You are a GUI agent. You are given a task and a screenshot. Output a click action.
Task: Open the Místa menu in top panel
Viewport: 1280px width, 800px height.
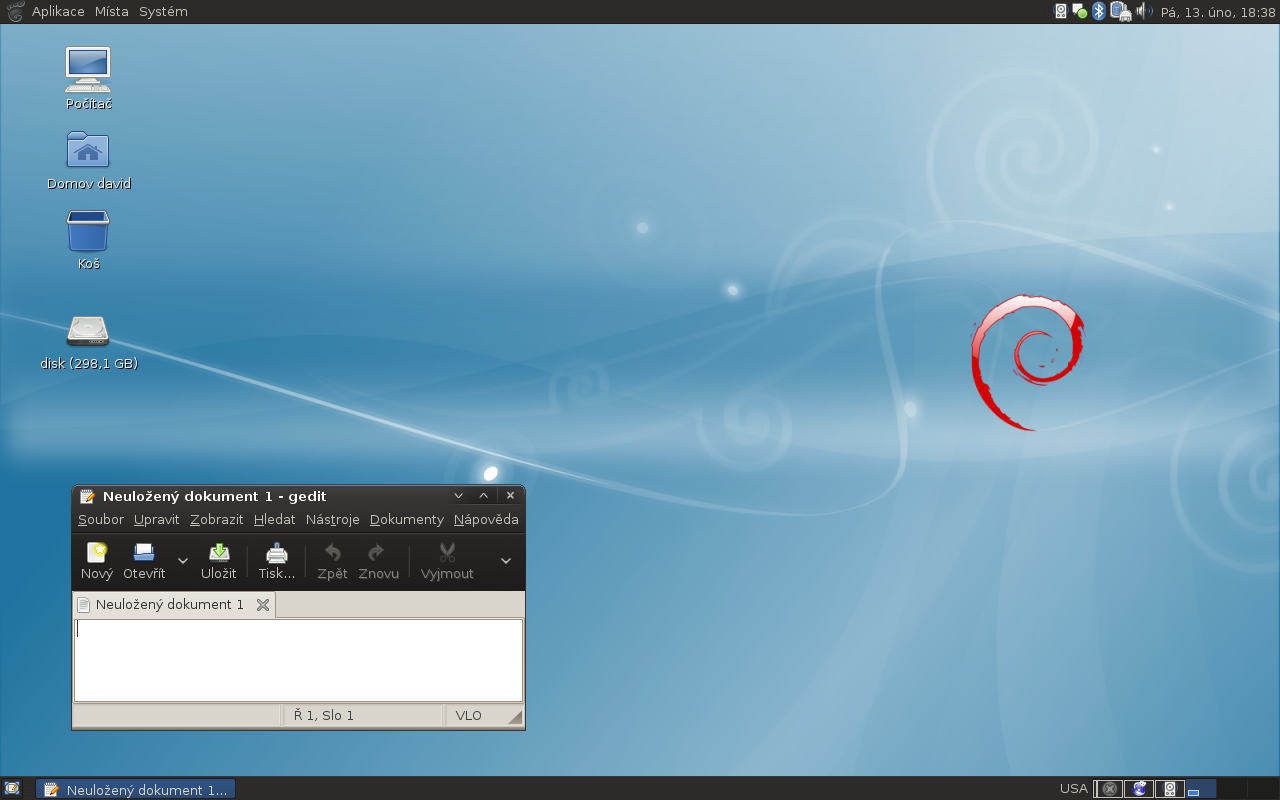tap(112, 11)
